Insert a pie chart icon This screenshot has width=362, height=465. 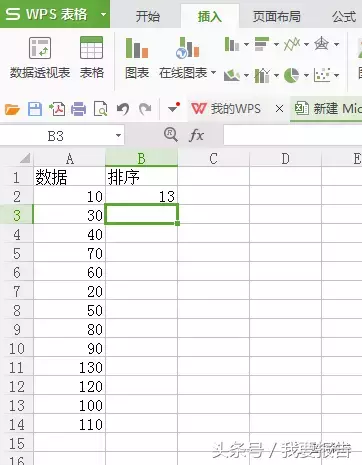point(291,75)
